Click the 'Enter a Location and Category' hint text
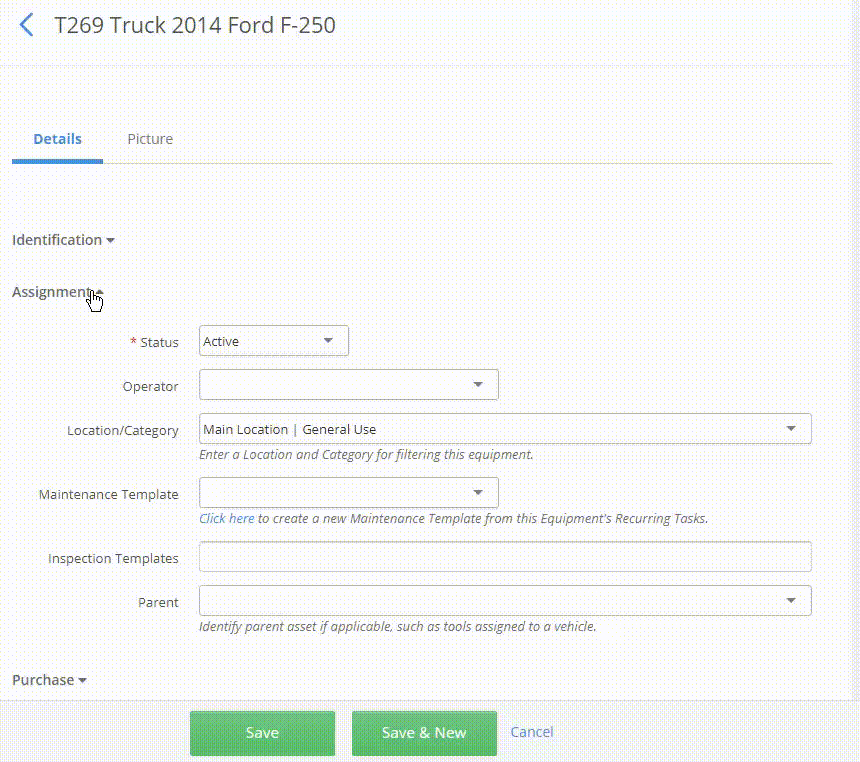The height and width of the screenshot is (762, 860). pos(366,455)
